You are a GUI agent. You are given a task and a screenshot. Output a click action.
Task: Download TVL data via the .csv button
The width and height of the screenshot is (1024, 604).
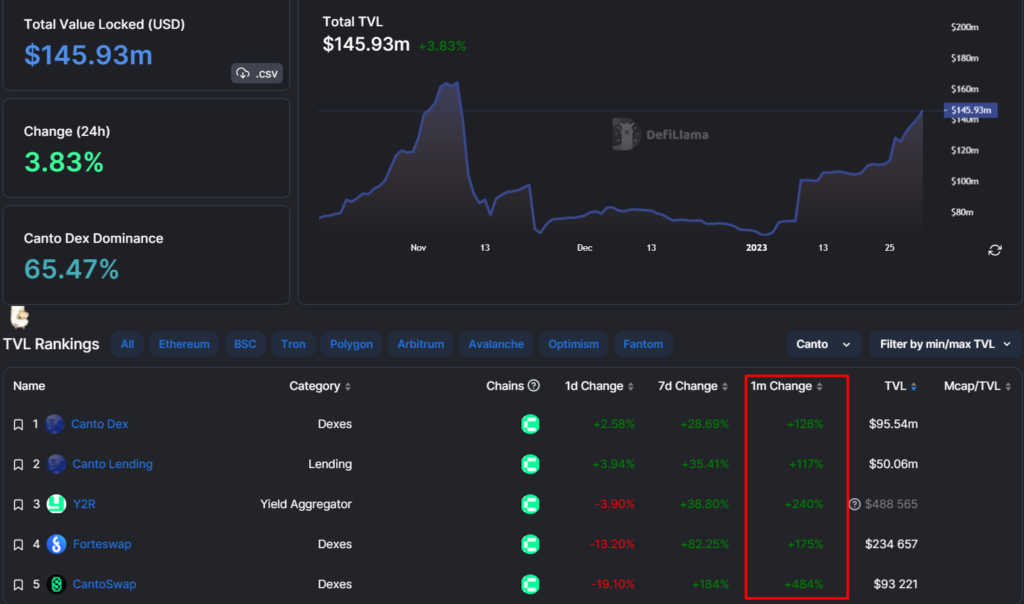click(x=257, y=73)
